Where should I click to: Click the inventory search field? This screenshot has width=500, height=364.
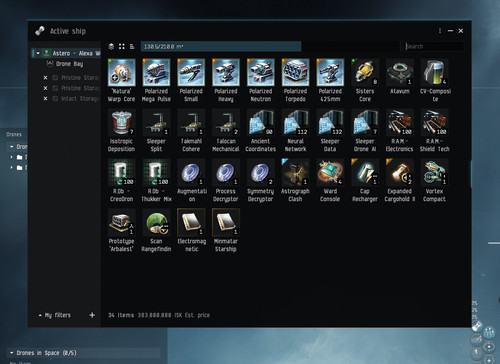pos(433,47)
